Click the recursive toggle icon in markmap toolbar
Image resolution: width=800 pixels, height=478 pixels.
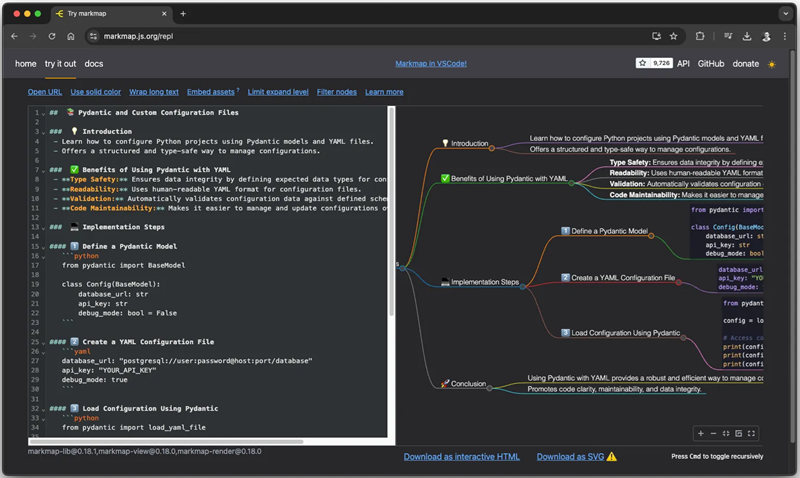(x=739, y=433)
